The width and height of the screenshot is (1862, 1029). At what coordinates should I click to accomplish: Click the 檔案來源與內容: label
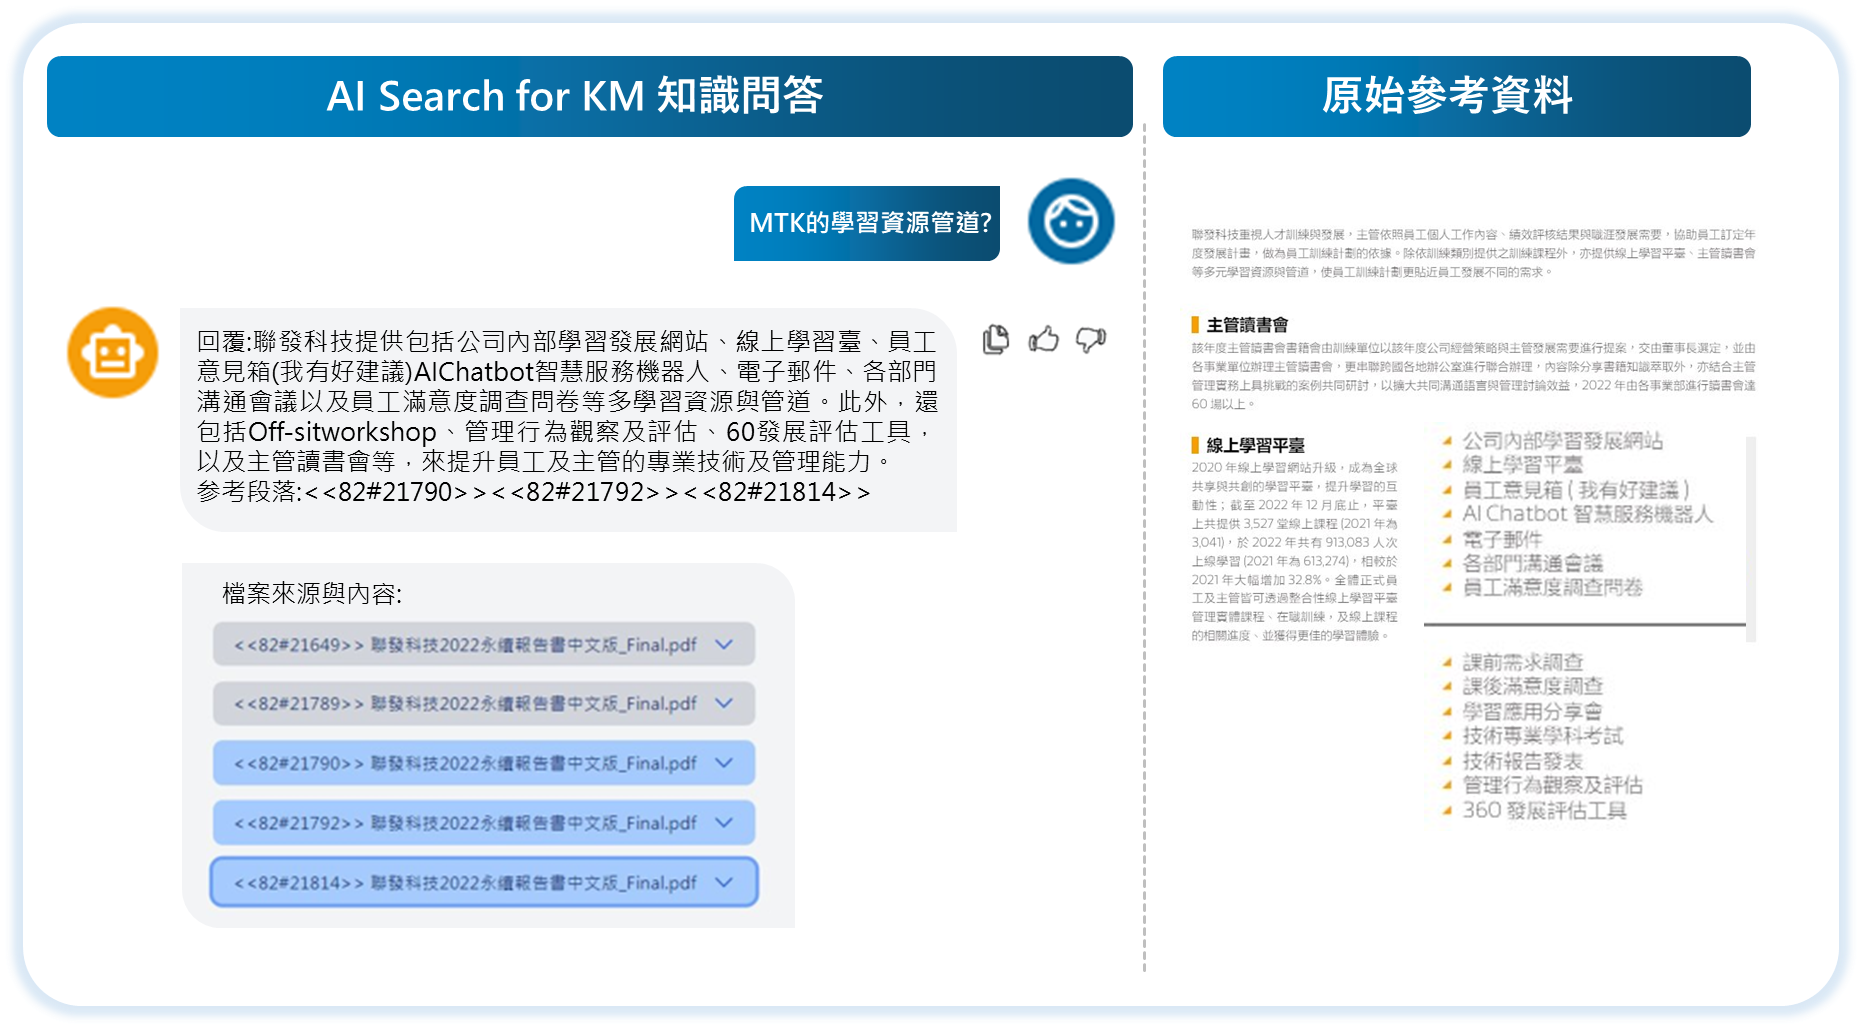312,594
